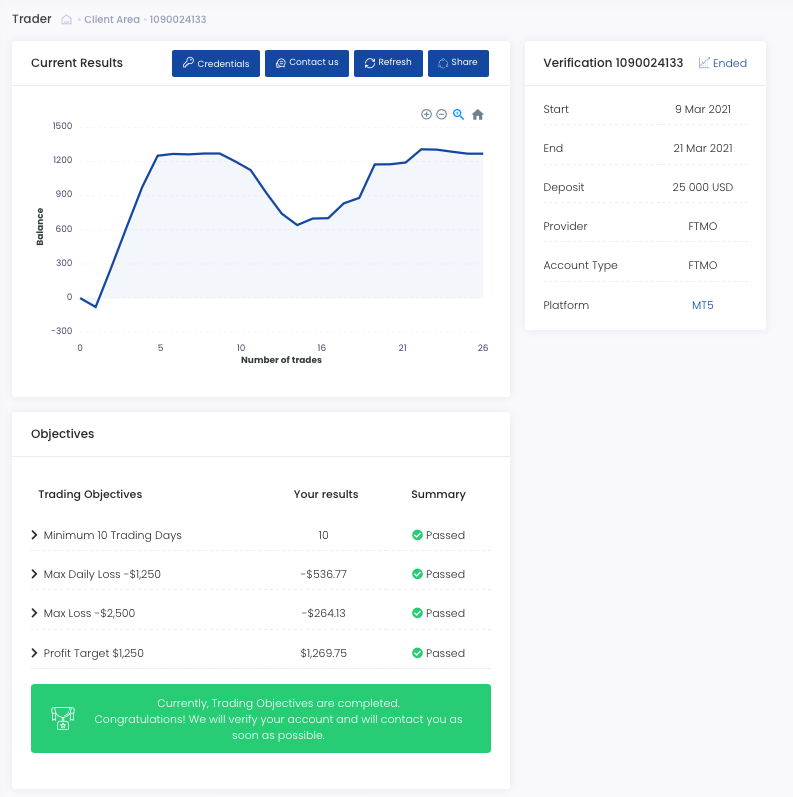Expand the Minimum 10 Trading Days objective
793x797 pixels.
point(35,536)
